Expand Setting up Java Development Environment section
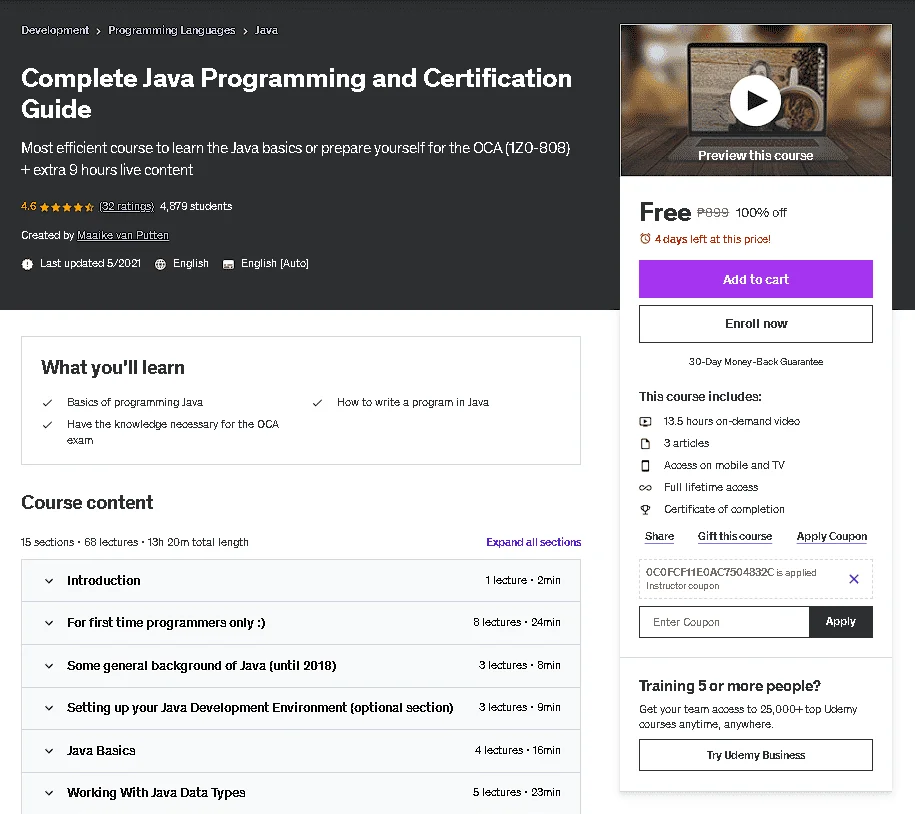The width and height of the screenshot is (915, 814). (x=301, y=708)
